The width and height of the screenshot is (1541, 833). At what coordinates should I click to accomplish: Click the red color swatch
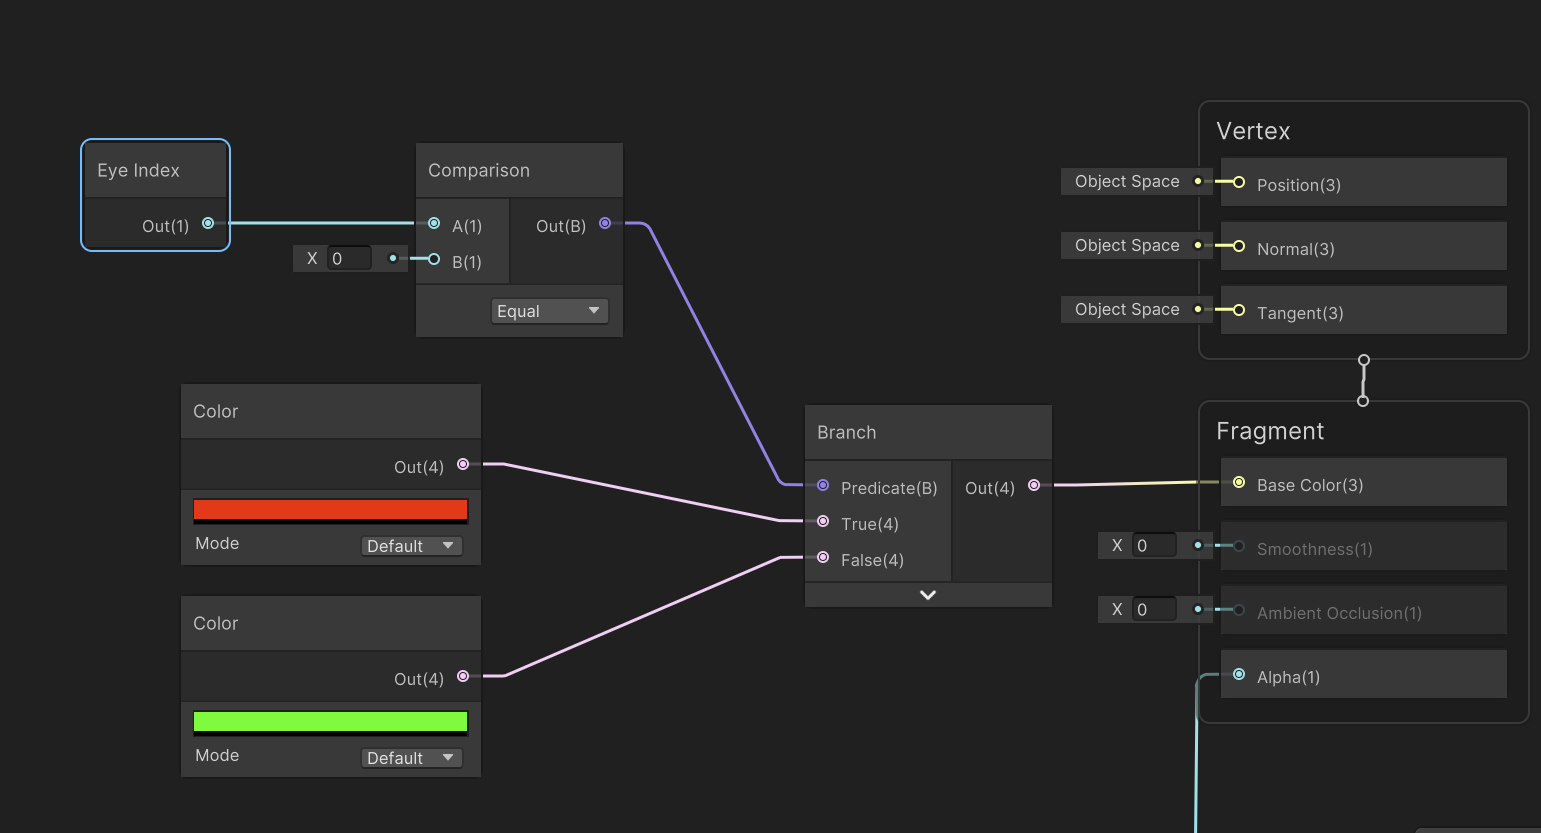330,510
